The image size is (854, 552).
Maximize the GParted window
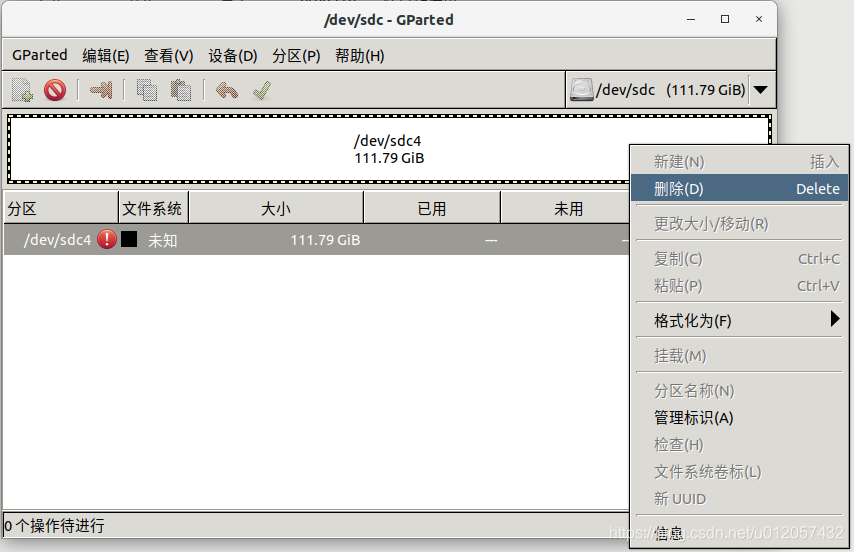click(x=725, y=19)
